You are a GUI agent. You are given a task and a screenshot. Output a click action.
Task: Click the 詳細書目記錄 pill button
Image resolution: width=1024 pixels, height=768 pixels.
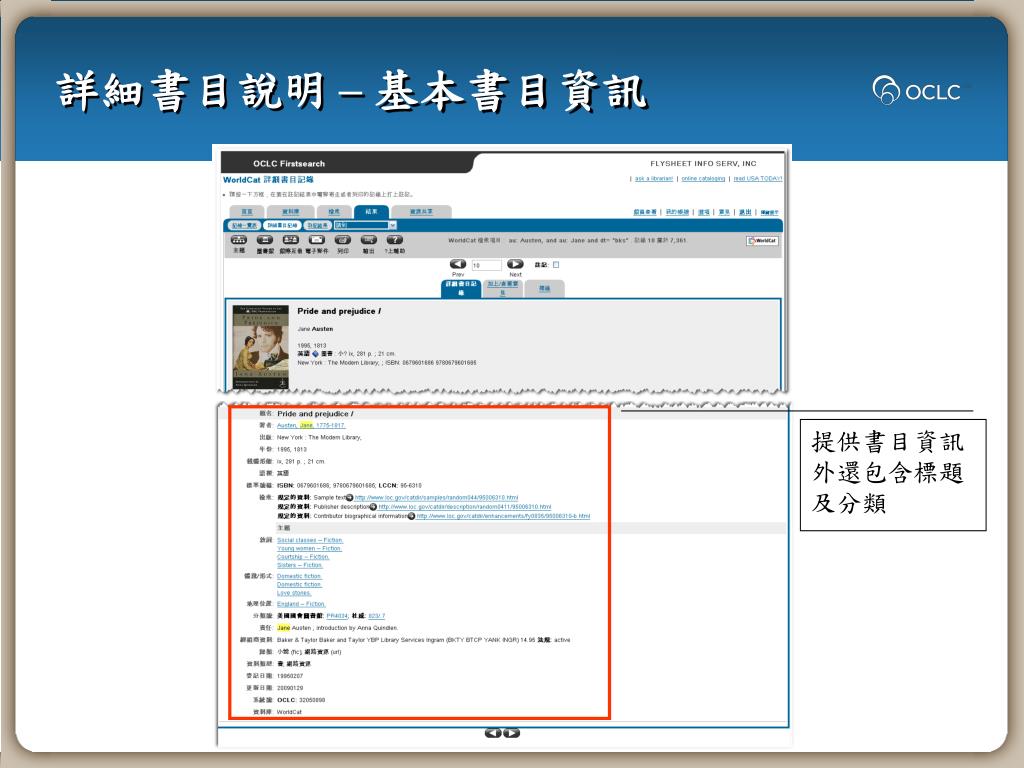[x=283, y=225]
